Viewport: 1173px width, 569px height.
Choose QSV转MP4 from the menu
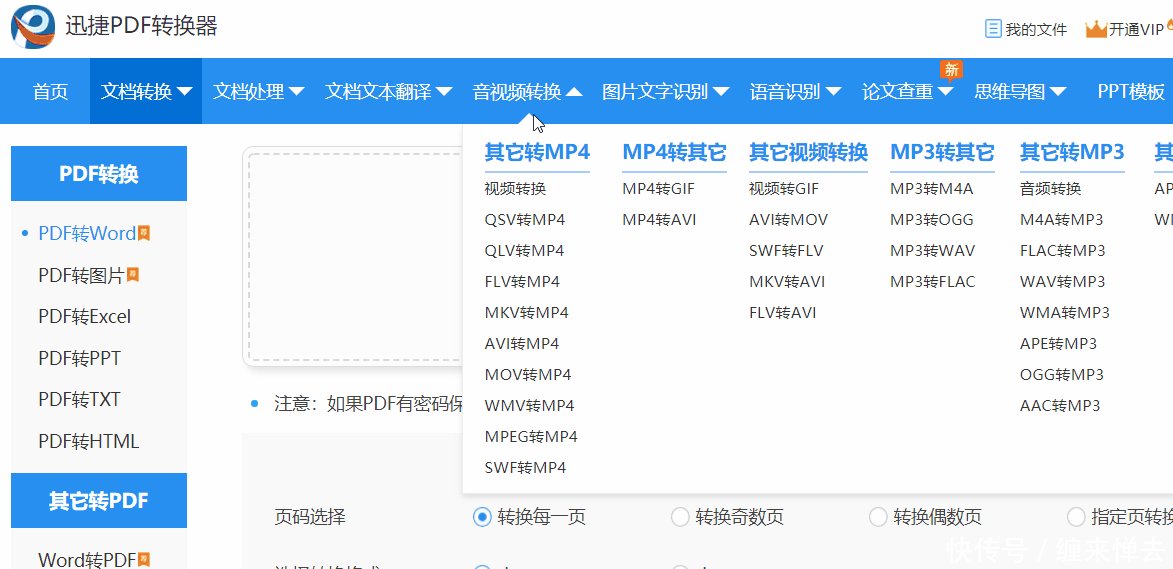point(524,220)
